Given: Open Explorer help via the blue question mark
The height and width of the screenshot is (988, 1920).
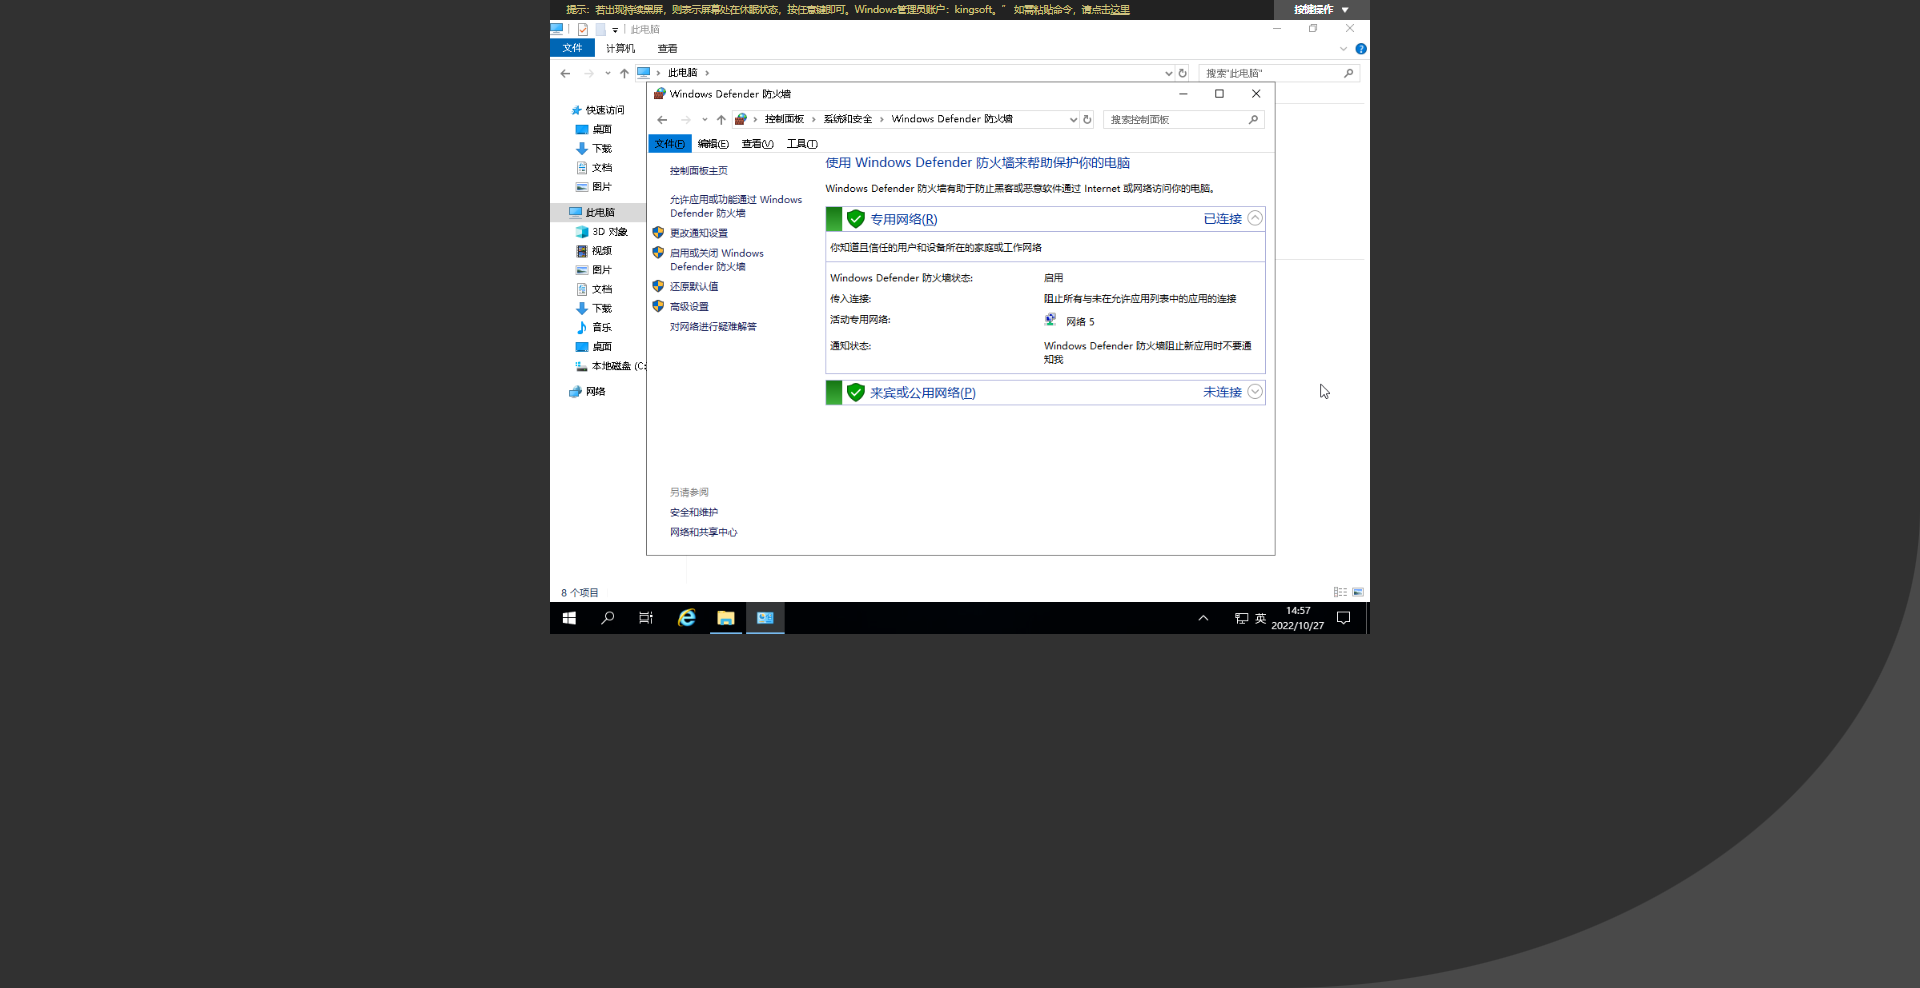Looking at the screenshot, I should click(1361, 48).
